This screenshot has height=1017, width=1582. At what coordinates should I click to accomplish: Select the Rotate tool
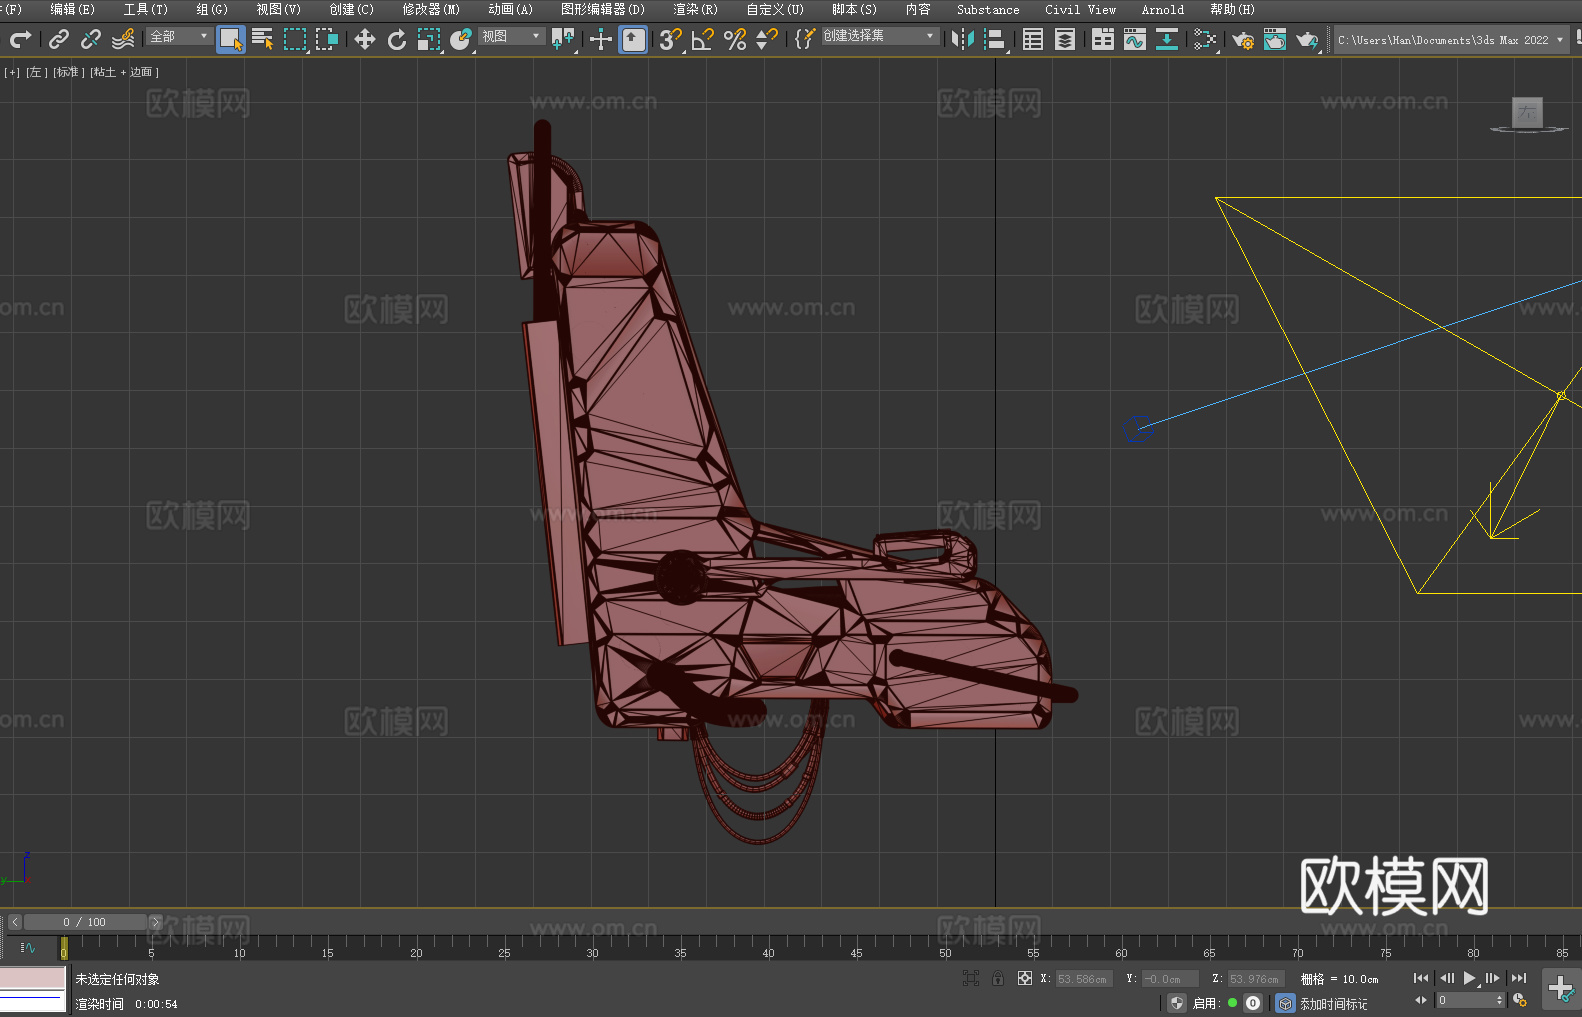coord(397,39)
